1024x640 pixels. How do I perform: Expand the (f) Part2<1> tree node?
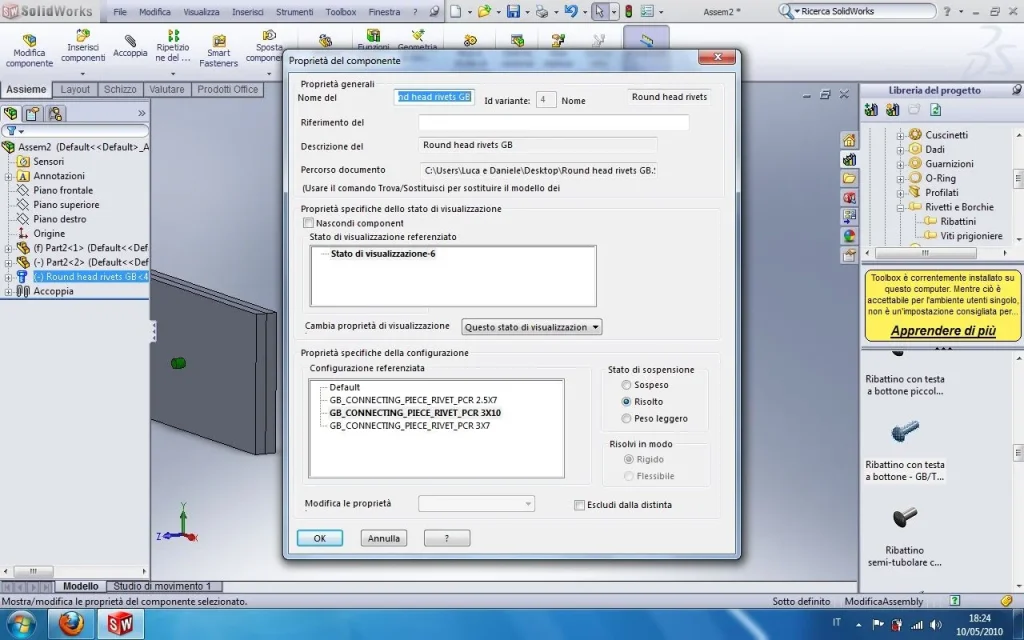pos(8,248)
